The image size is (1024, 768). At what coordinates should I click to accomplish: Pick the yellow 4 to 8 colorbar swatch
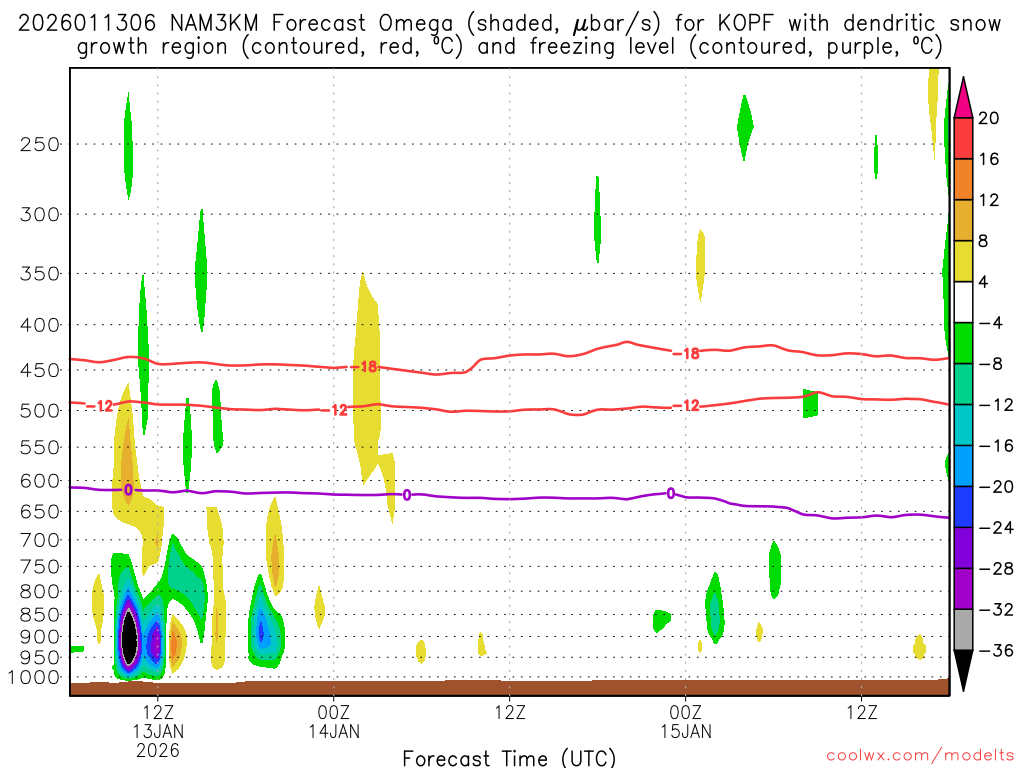pyautogui.click(x=963, y=261)
